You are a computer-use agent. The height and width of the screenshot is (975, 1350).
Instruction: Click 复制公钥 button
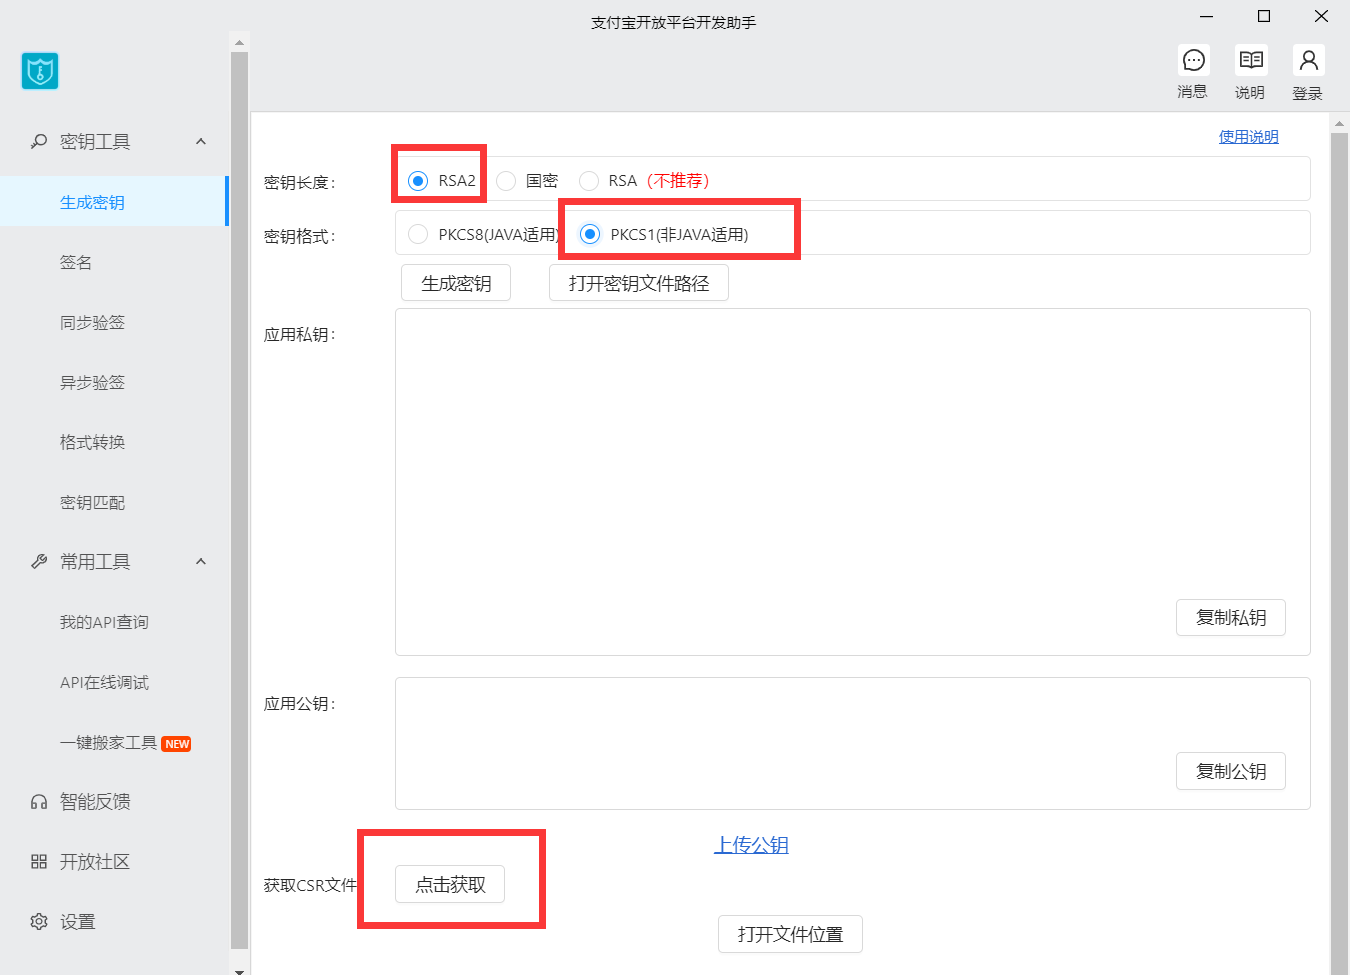pos(1231,771)
